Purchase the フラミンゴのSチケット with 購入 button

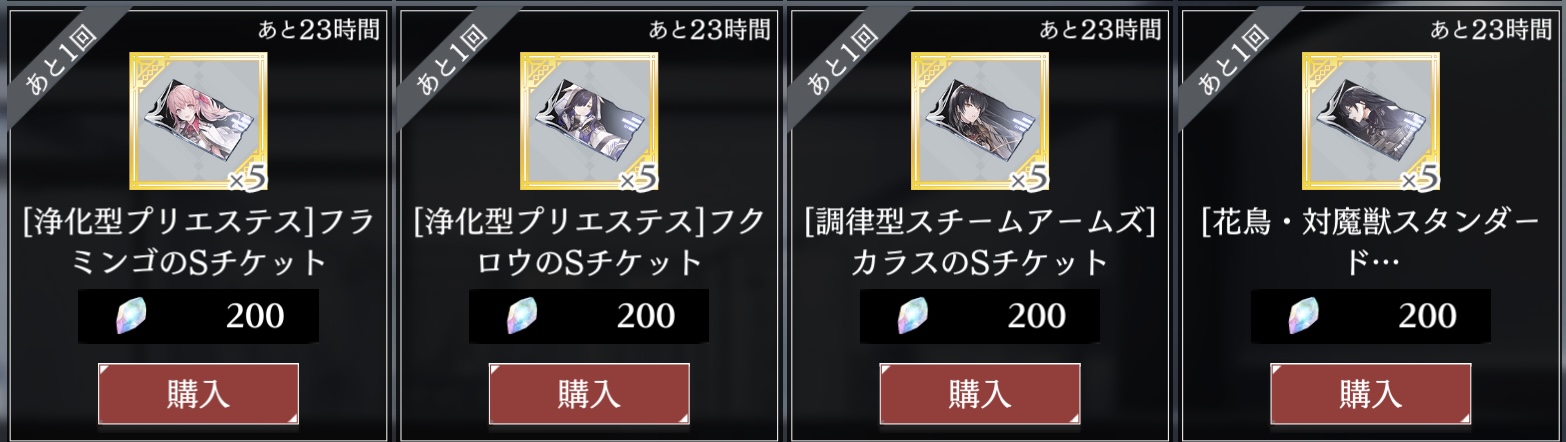[x=198, y=393]
